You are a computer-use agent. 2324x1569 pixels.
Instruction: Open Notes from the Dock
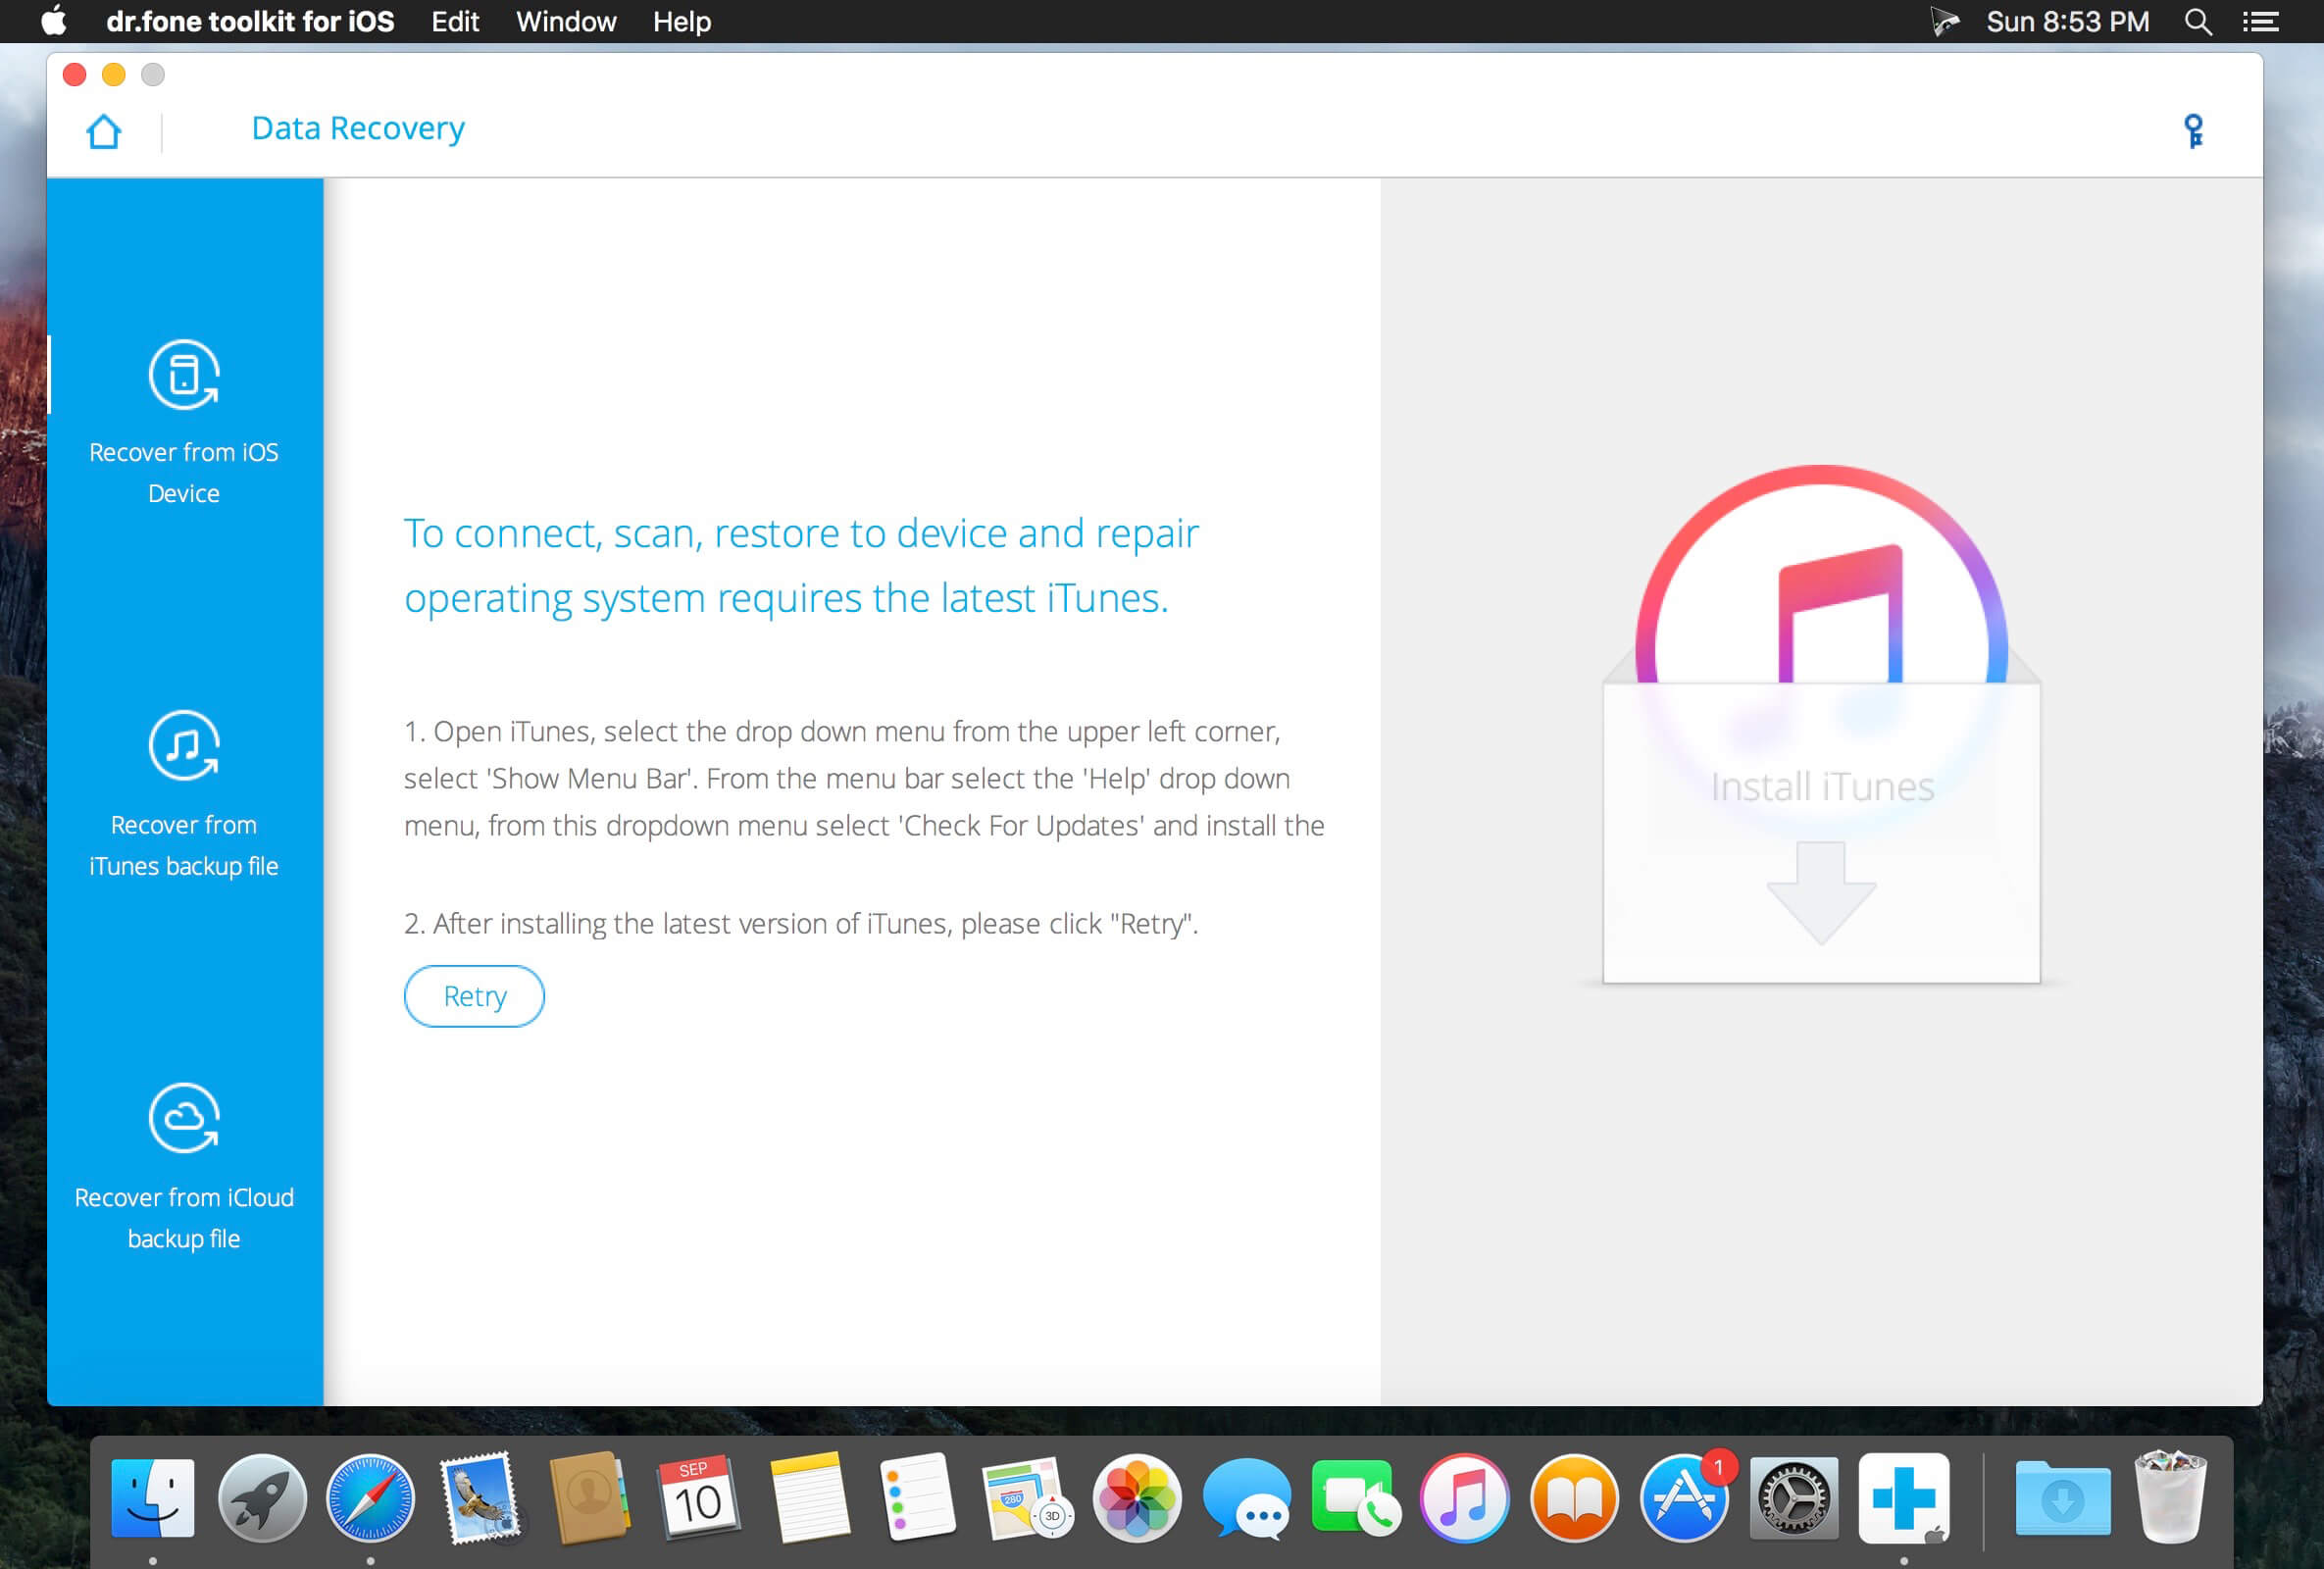[x=809, y=1498]
